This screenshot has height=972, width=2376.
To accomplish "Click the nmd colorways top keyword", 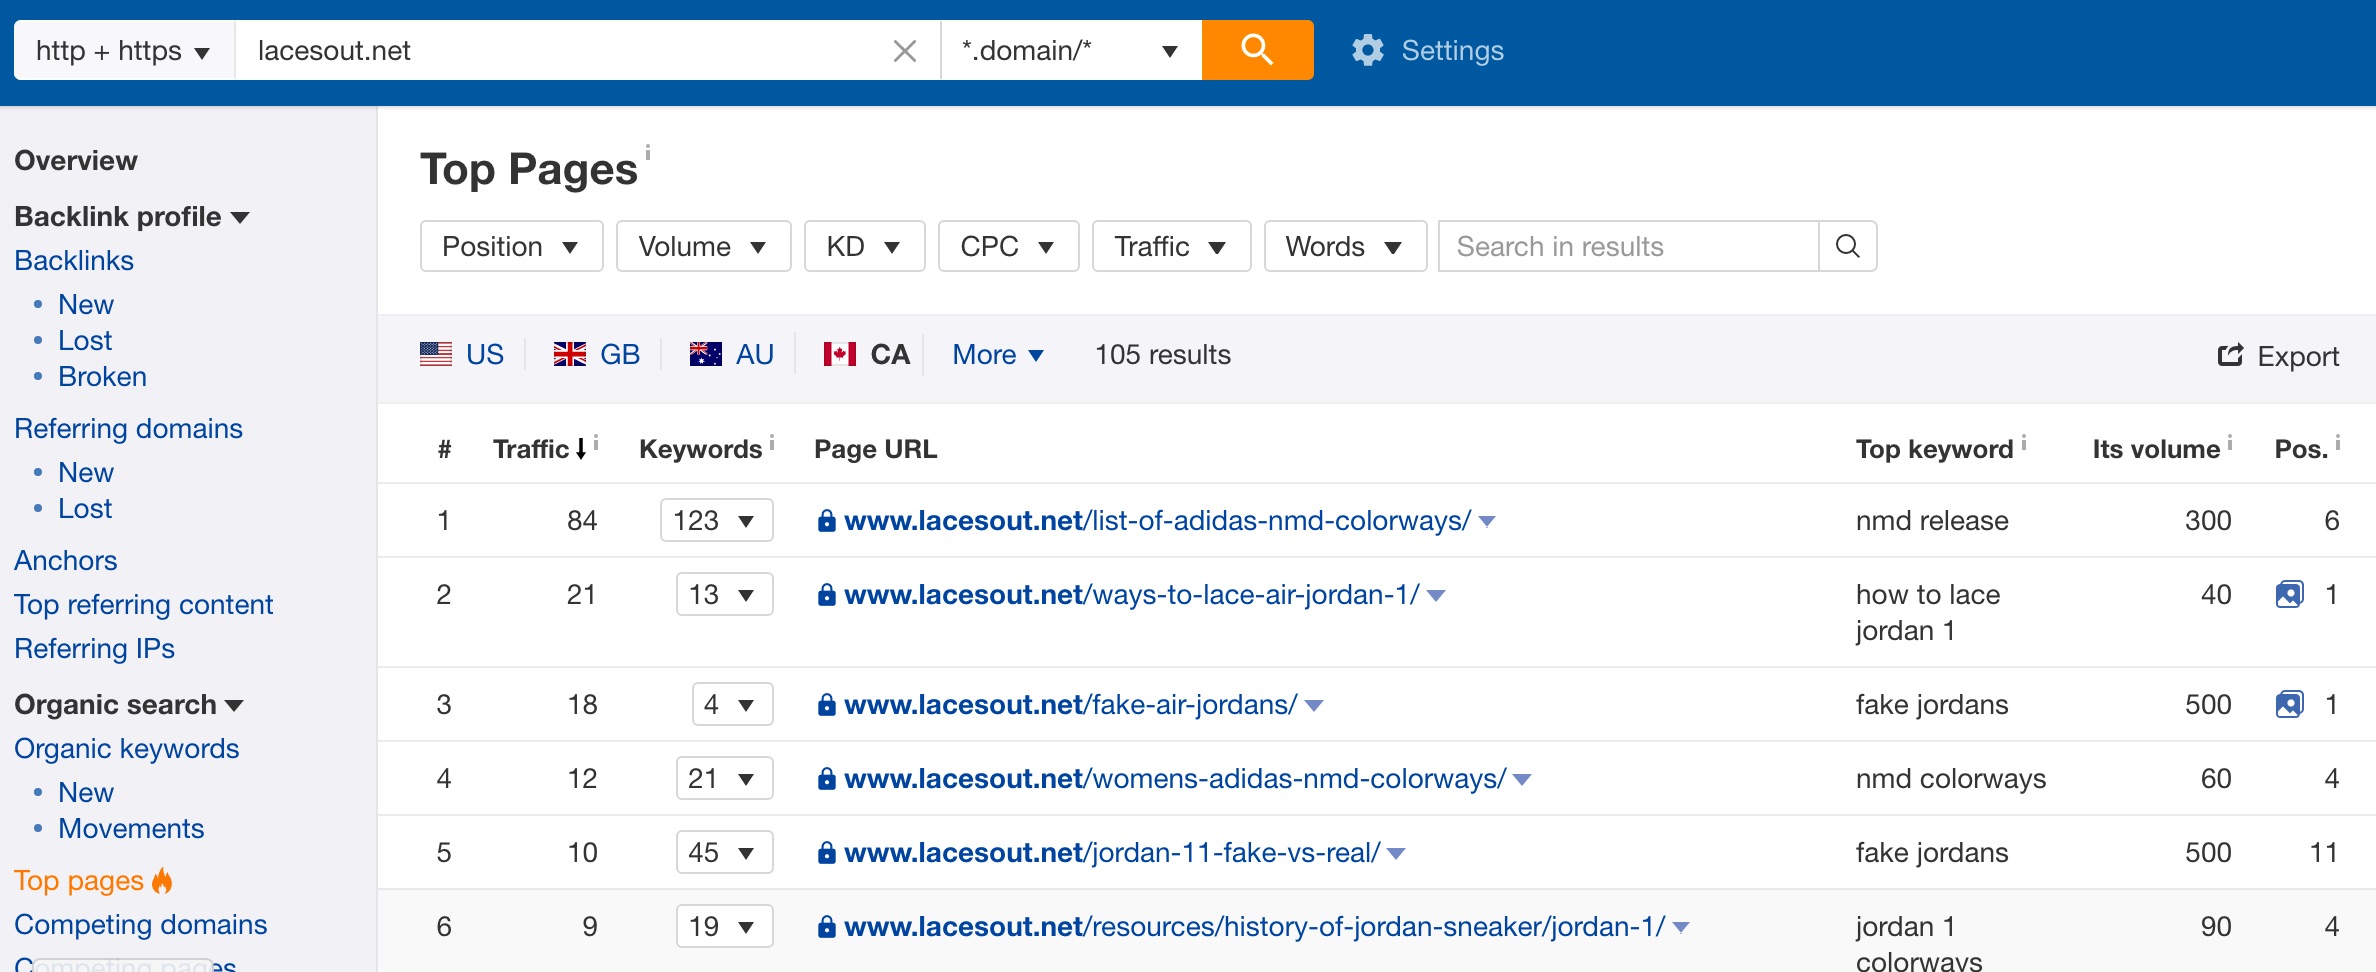I will tap(1950, 778).
